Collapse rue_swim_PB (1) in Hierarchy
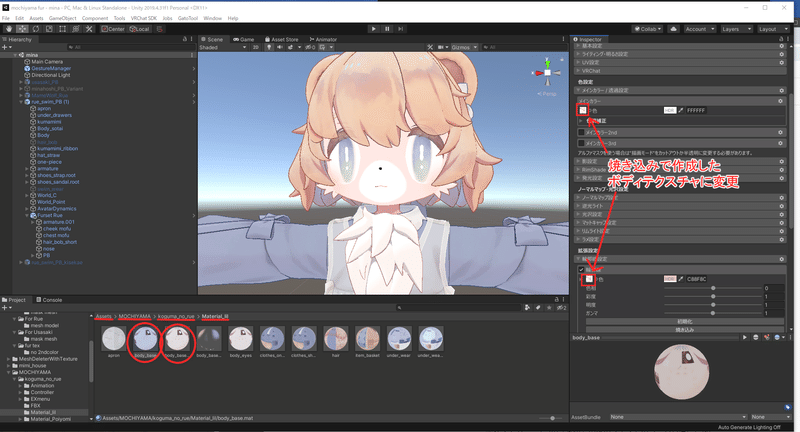Viewport: 800px width, 432px height. point(21,102)
